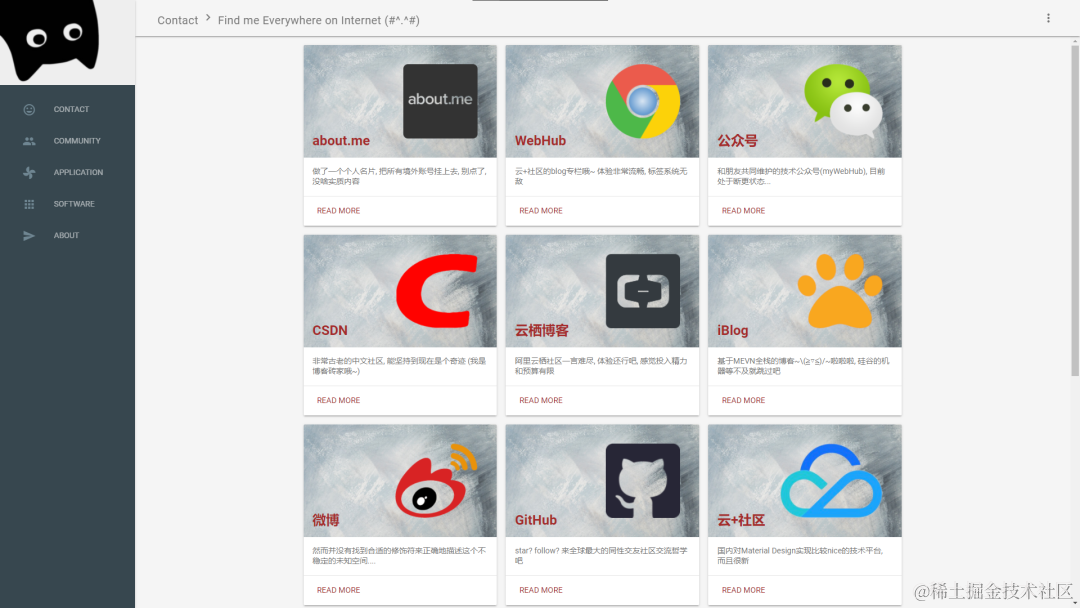
Task: Click the Aliyun logo on 云栖博客 card
Action: coord(643,291)
